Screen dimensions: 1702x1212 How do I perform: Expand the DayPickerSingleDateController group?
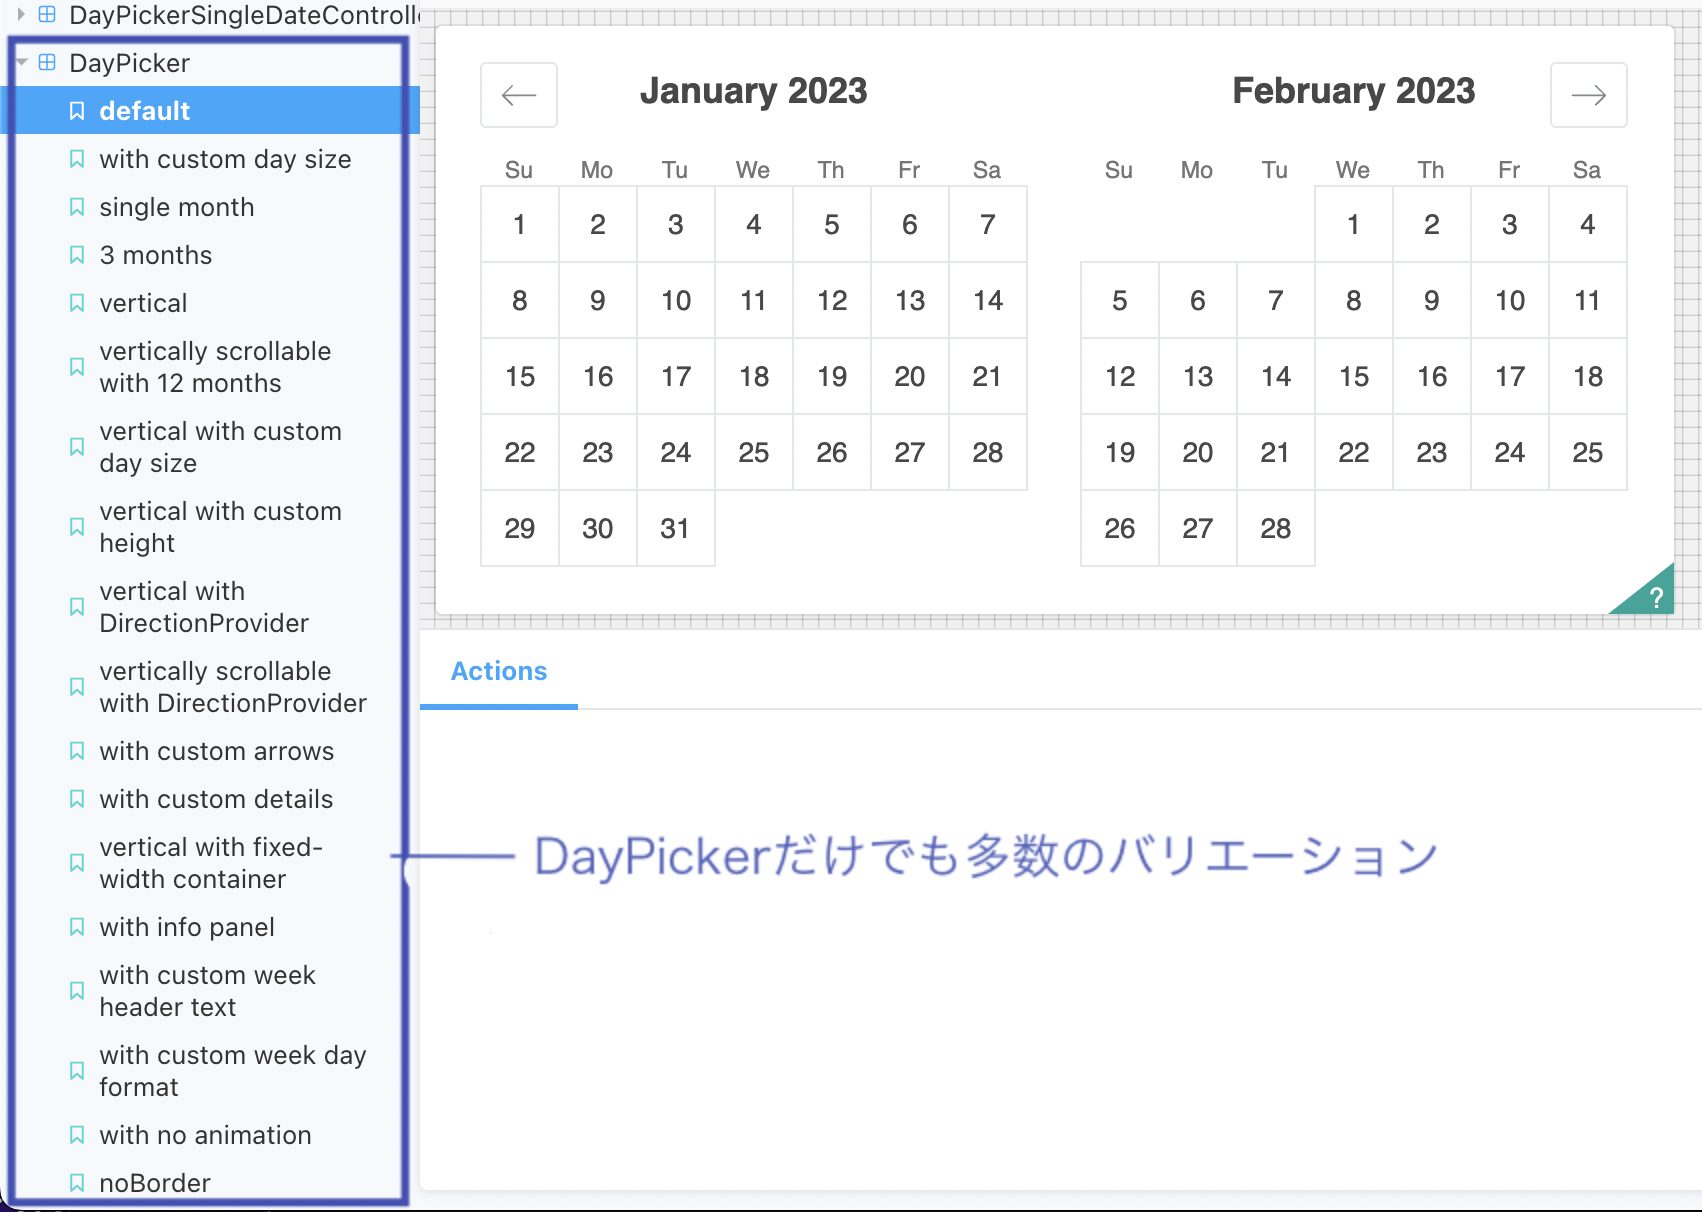pos(21,15)
